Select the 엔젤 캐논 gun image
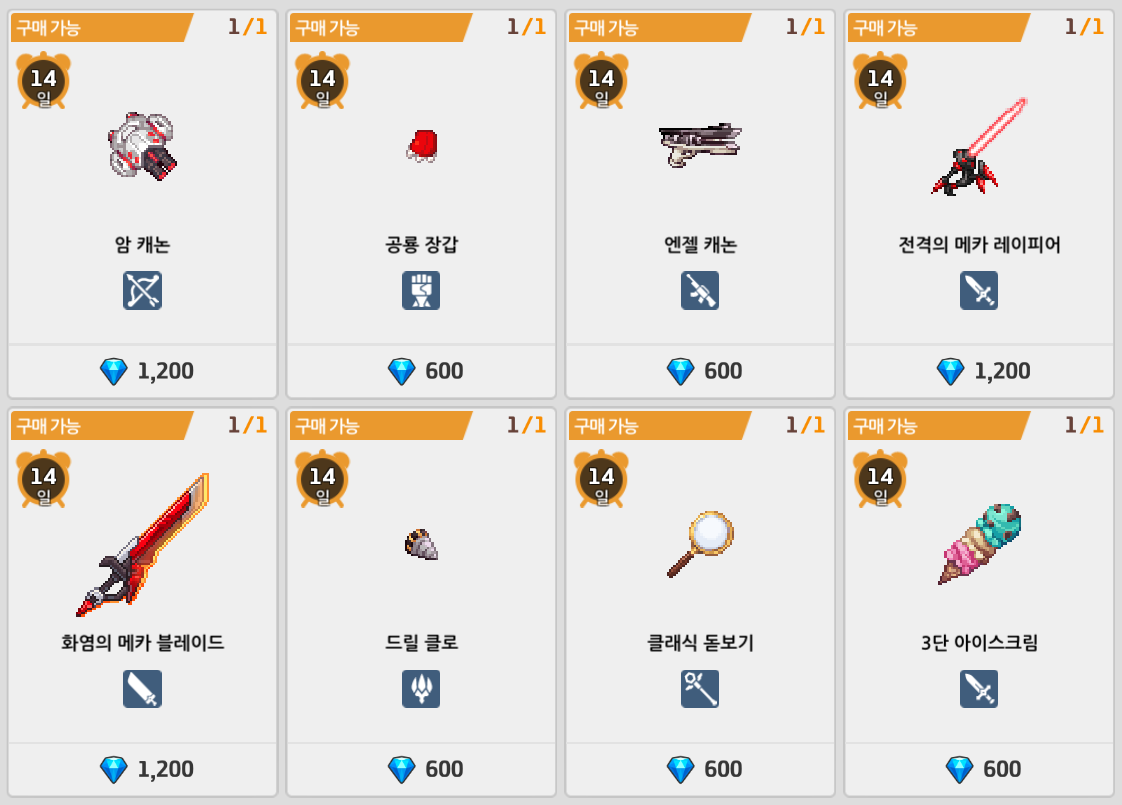Image resolution: width=1122 pixels, height=805 pixels. pyautogui.click(x=700, y=145)
